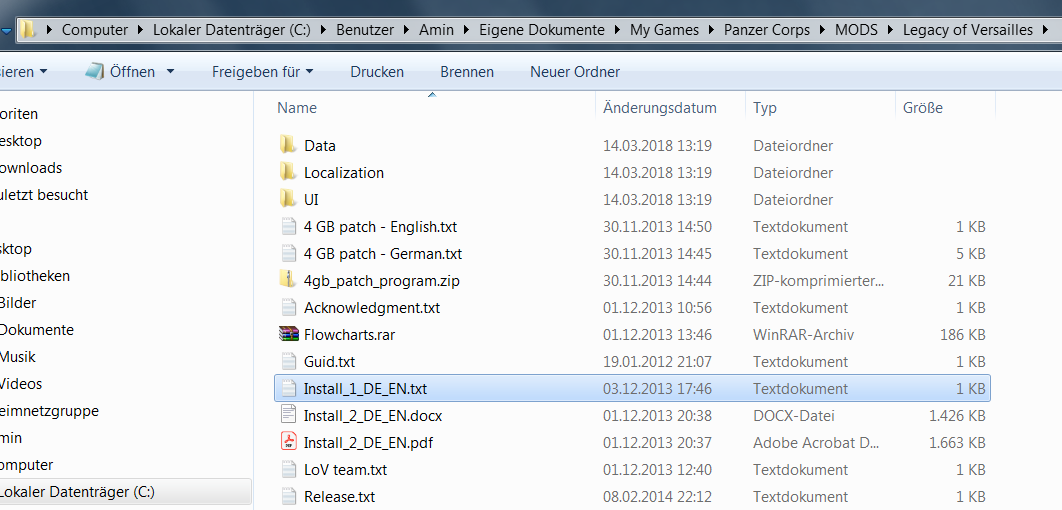Click the Öffnen toolbar icon
This screenshot has width=1062, height=510.
[94, 71]
